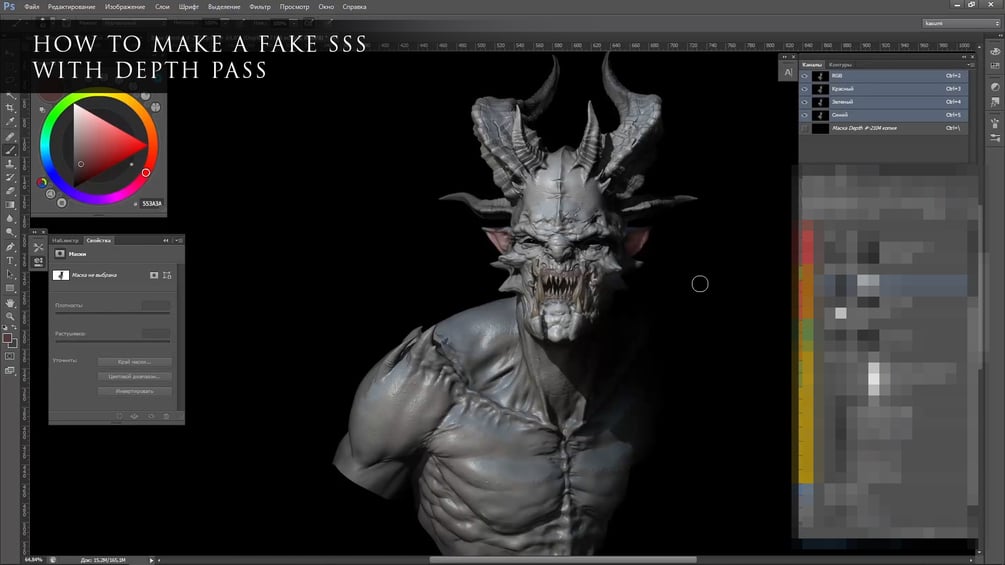Viewport: 1005px width, 565px height.
Task: Open the Properties panel flyout menu
Action: [179, 241]
